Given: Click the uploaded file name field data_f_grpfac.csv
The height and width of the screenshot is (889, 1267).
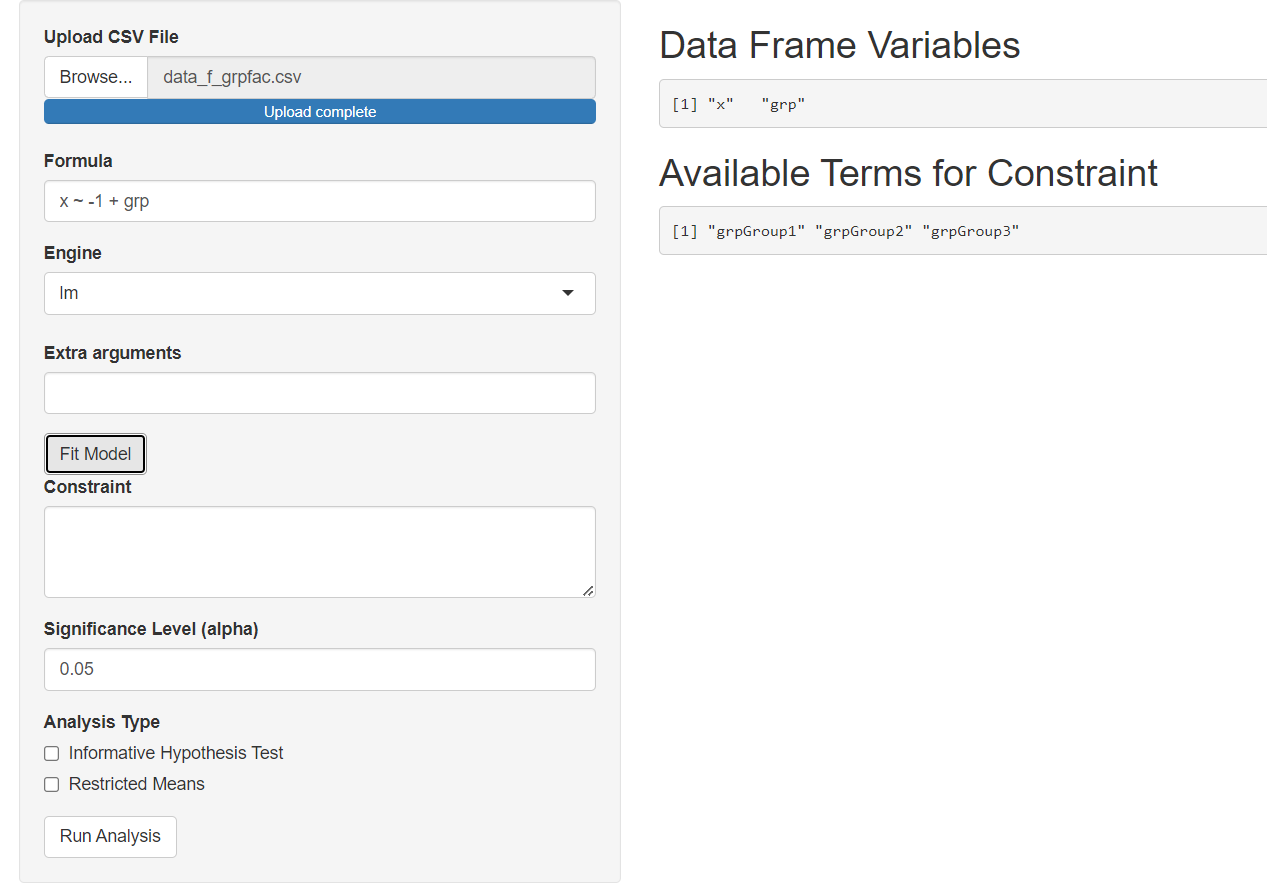Looking at the screenshot, I should (371, 77).
